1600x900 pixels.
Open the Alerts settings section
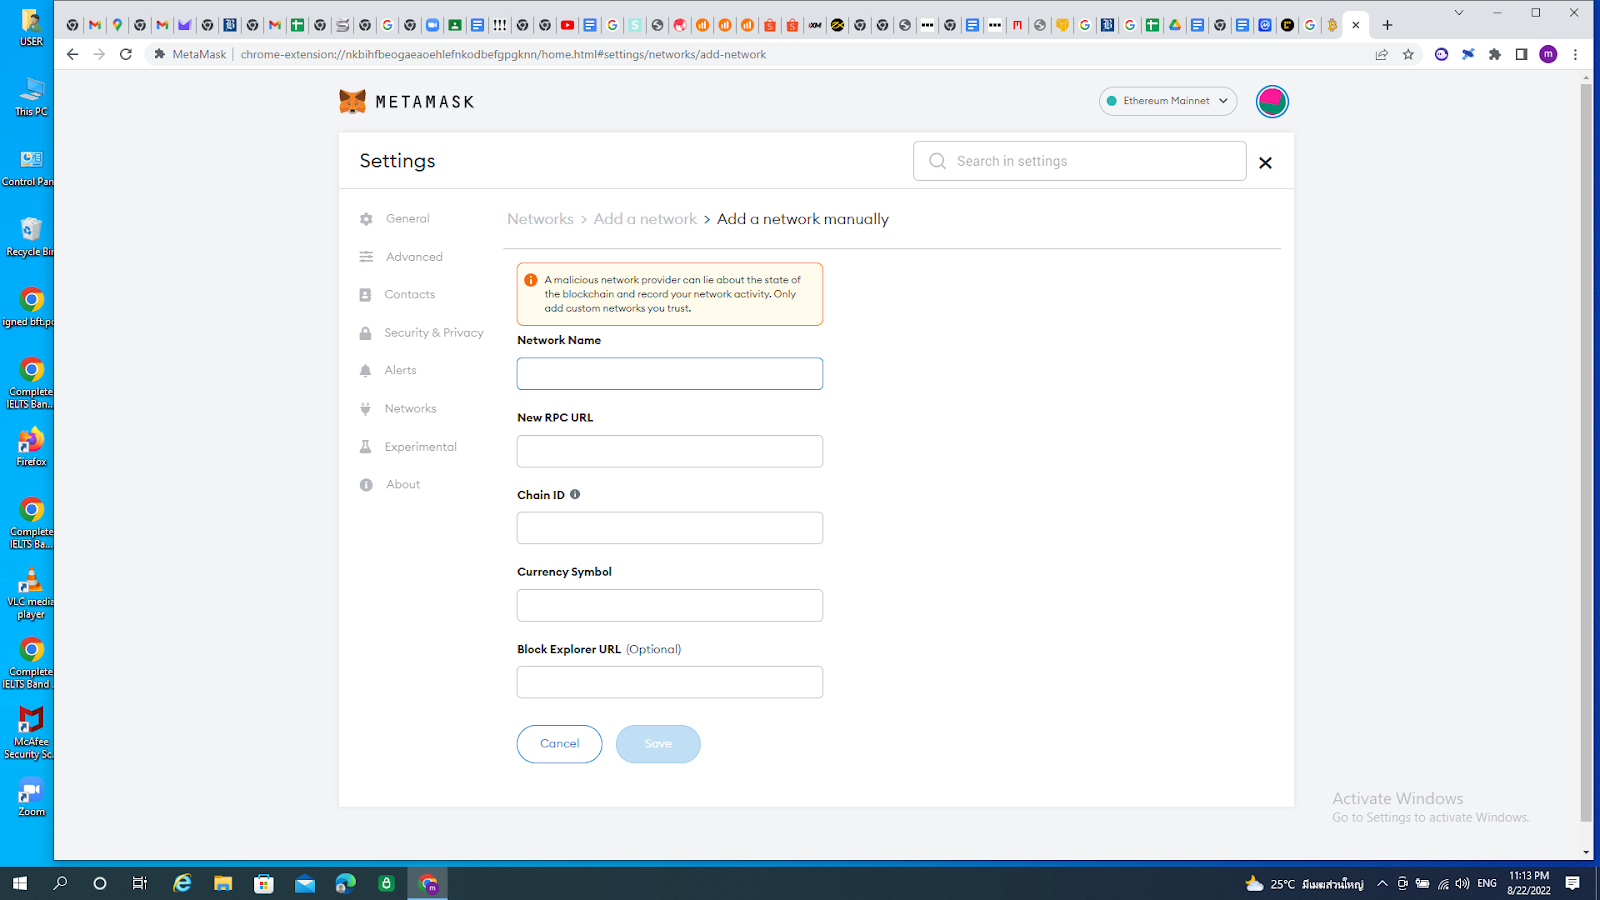[x=388, y=371]
